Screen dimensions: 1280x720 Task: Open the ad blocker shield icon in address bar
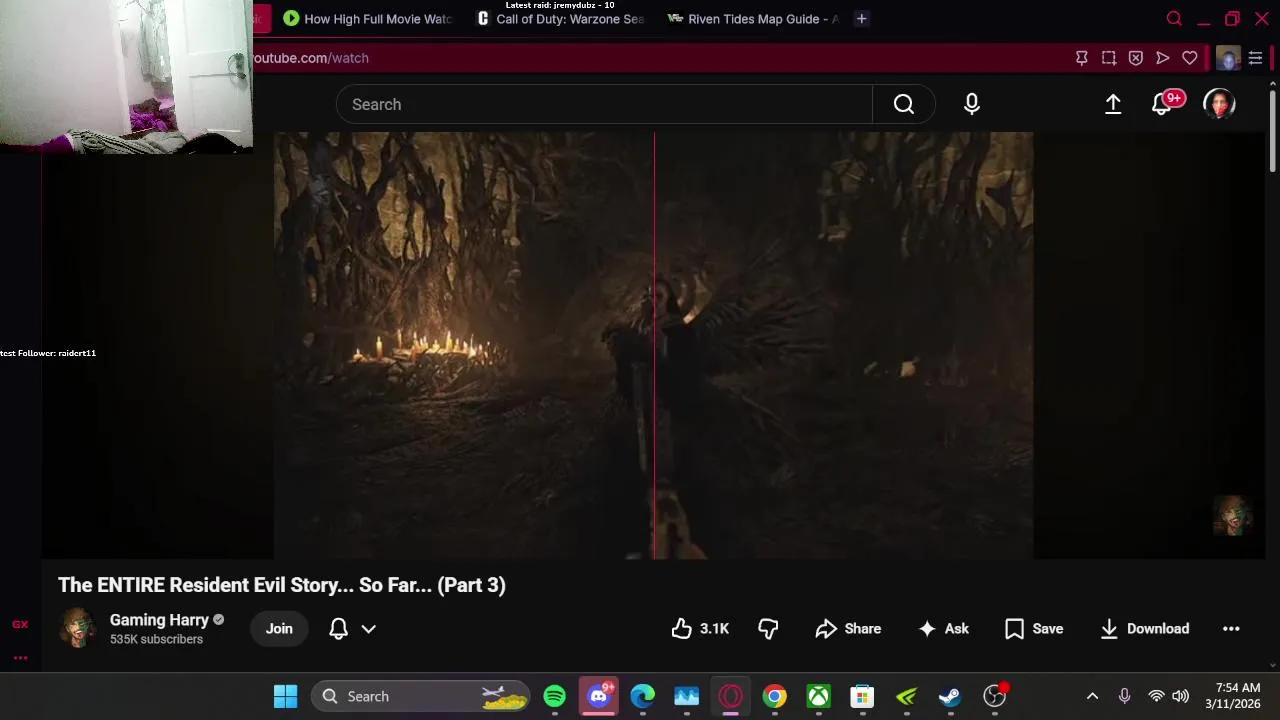1135,58
